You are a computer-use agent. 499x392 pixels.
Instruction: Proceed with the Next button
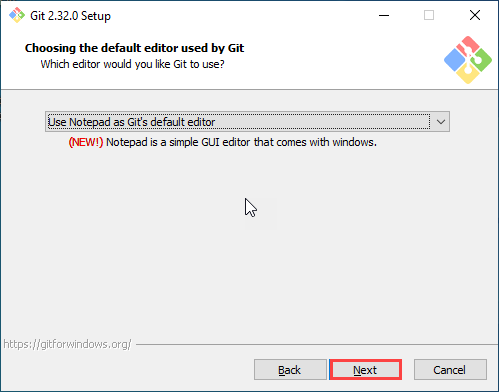point(365,370)
